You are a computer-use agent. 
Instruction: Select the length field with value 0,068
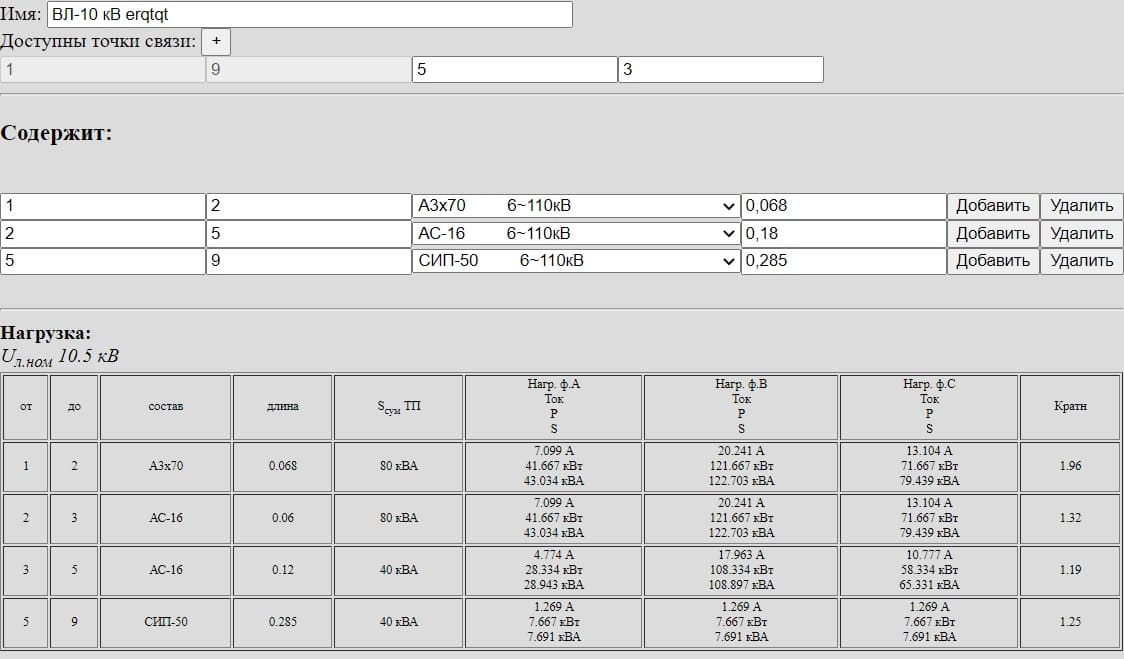coord(843,206)
